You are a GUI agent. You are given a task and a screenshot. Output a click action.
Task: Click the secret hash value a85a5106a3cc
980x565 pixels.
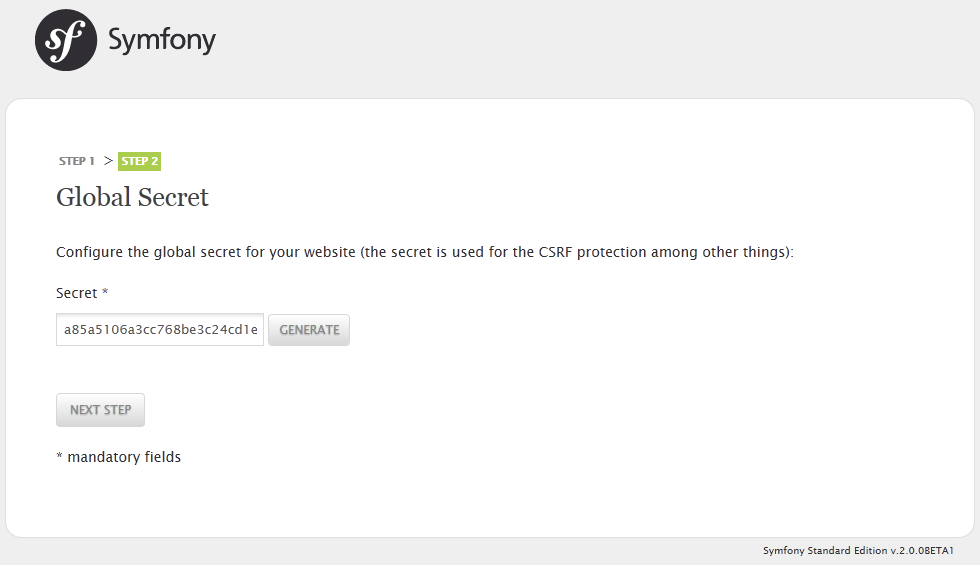pos(161,329)
